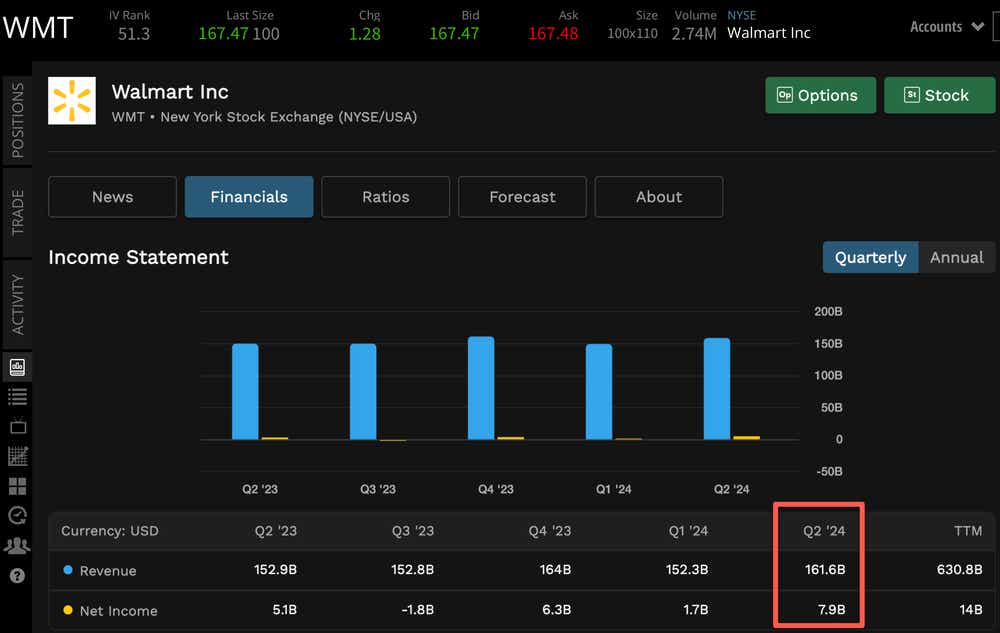
Task: Open the help question mark icon
Action: (x=17, y=576)
